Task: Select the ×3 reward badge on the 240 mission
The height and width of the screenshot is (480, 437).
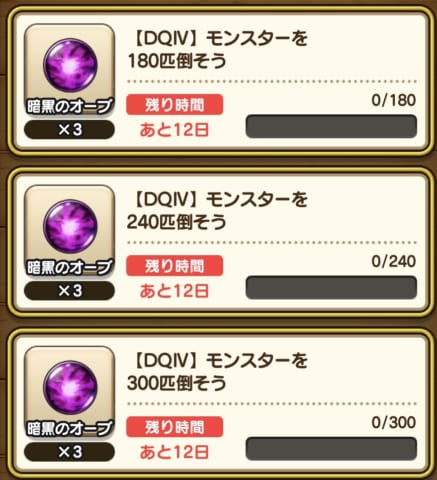Action: pos(69,291)
